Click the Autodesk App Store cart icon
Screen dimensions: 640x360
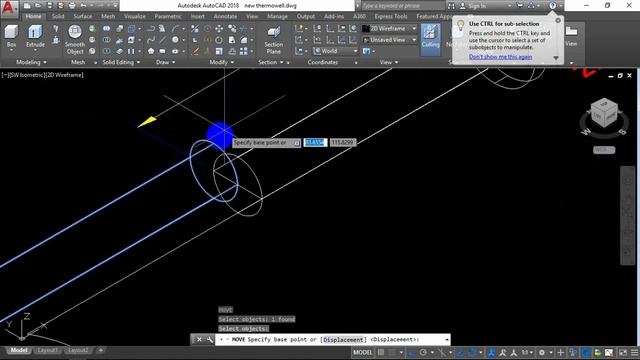point(520,6)
